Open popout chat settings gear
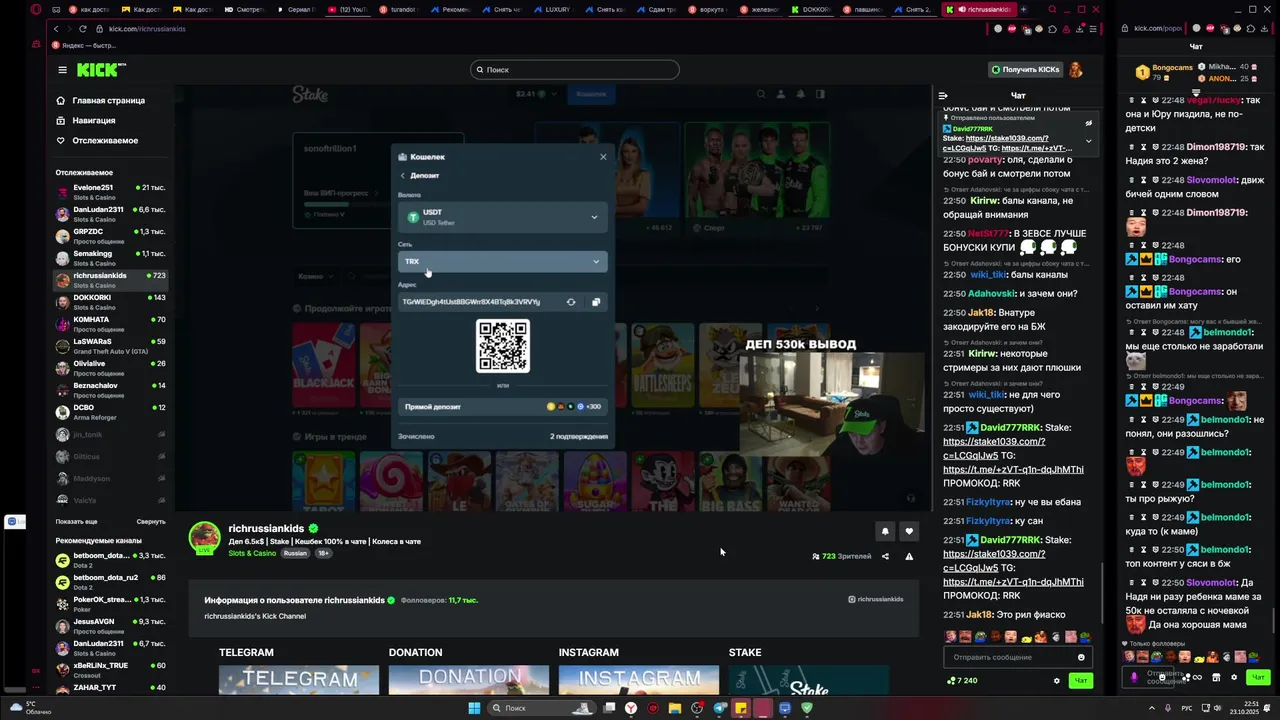1280x720 pixels. (x=1234, y=677)
